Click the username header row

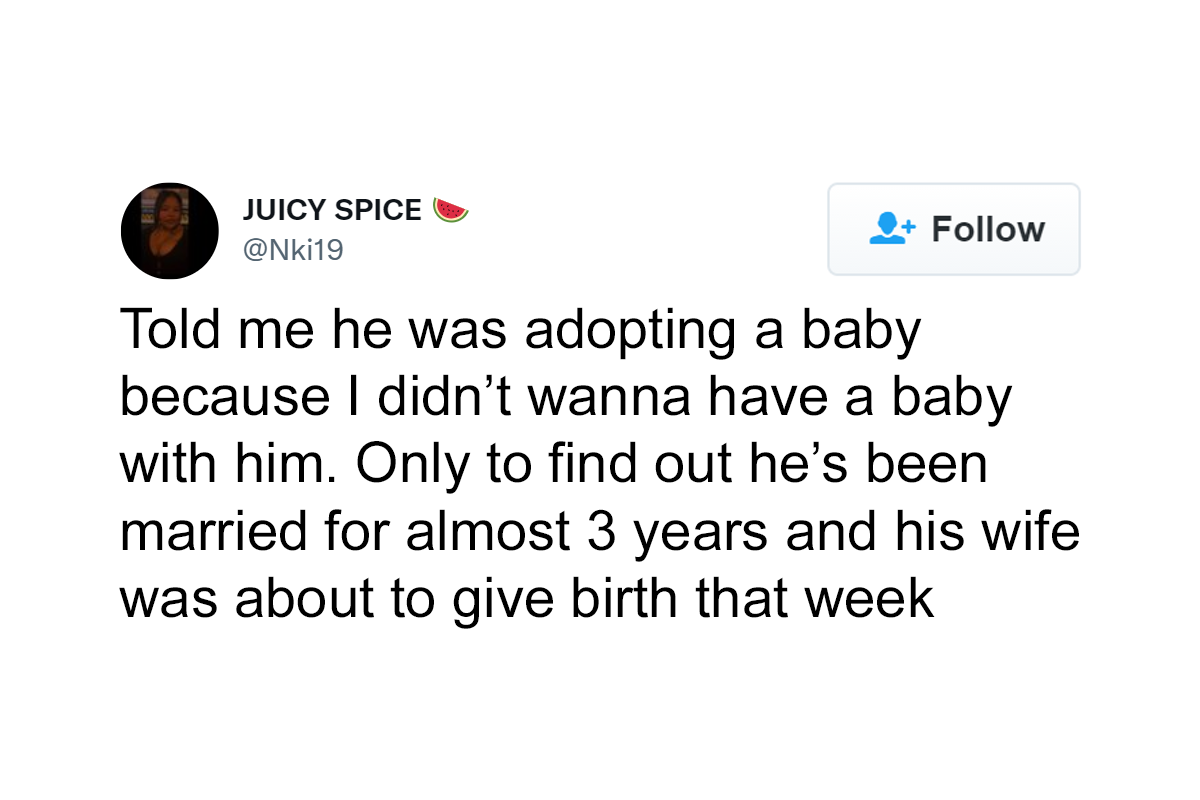[333, 230]
